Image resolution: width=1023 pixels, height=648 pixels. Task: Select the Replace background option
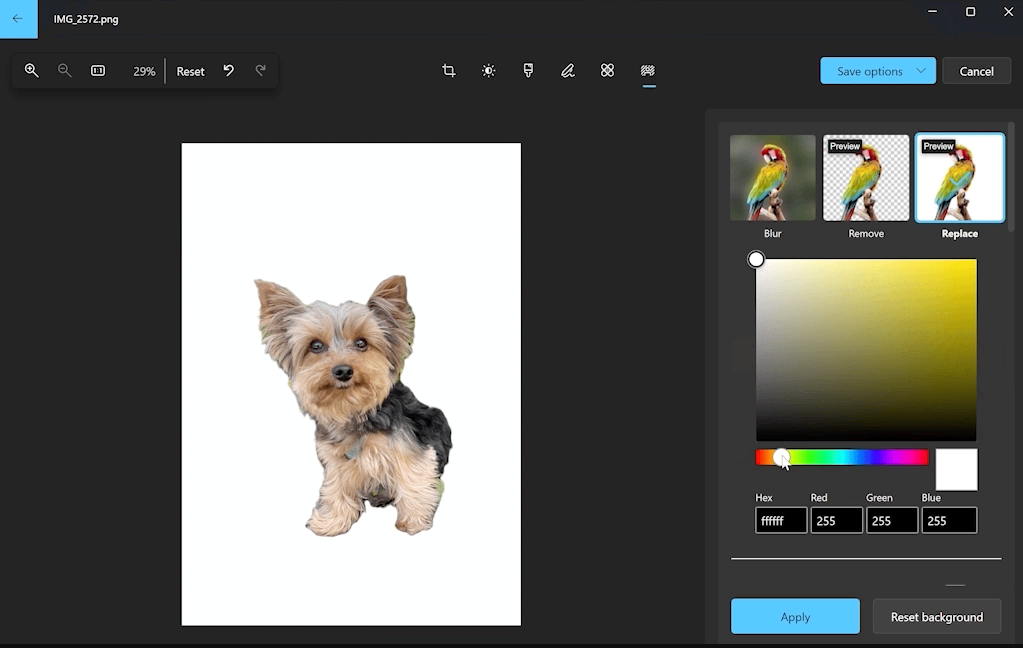coord(959,178)
